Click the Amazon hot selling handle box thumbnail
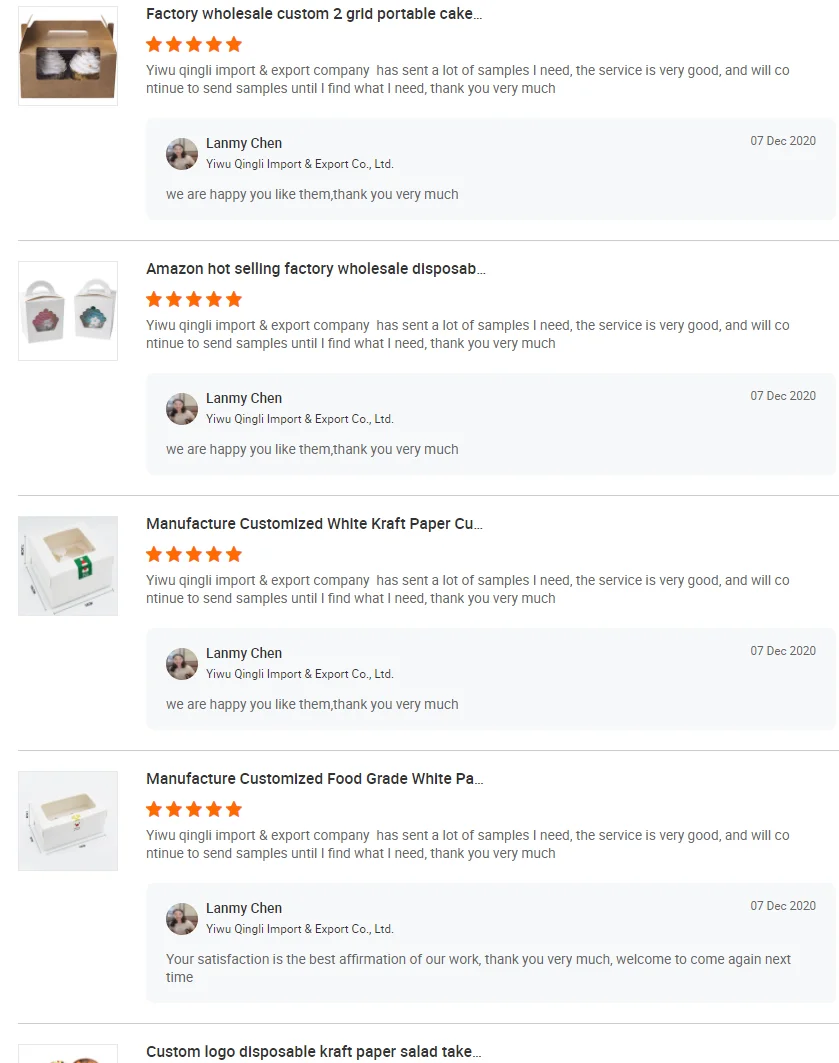The height and width of the screenshot is (1063, 839). point(68,311)
